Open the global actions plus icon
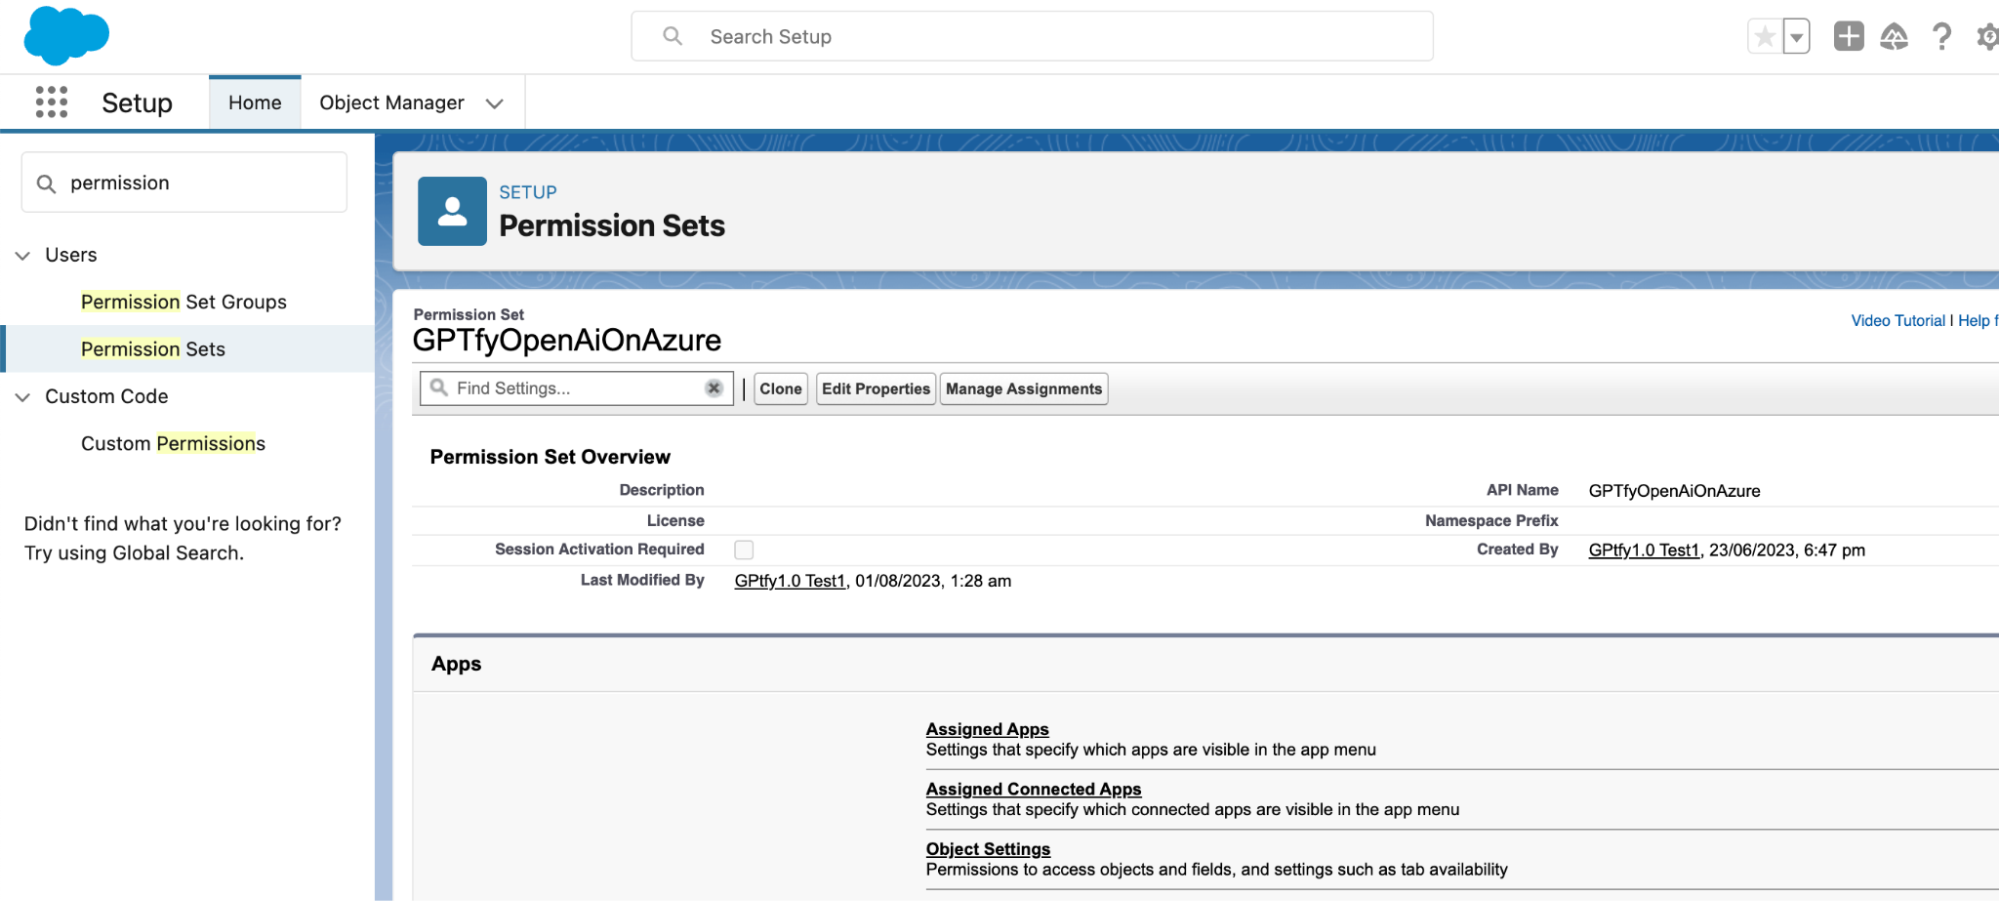The height and width of the screenshot is (901, 1999). coord(1848,37)
